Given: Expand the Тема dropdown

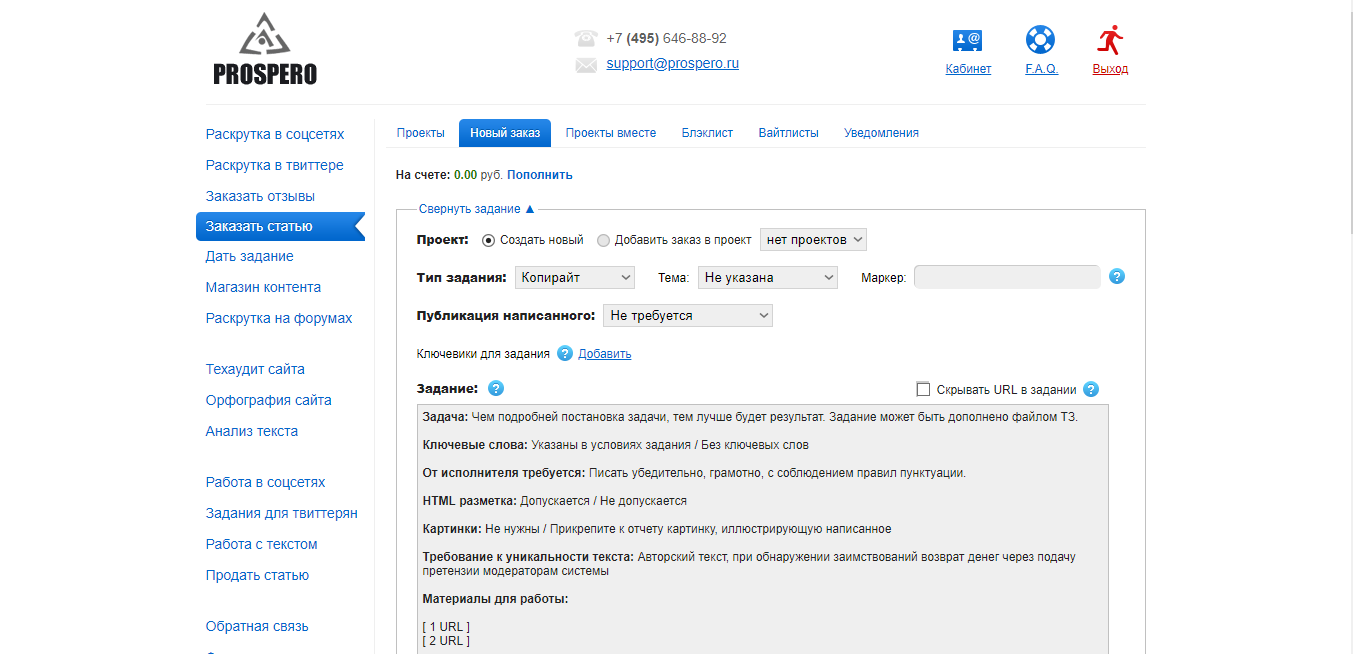Looking at the screenshot, I should point(767,277).
